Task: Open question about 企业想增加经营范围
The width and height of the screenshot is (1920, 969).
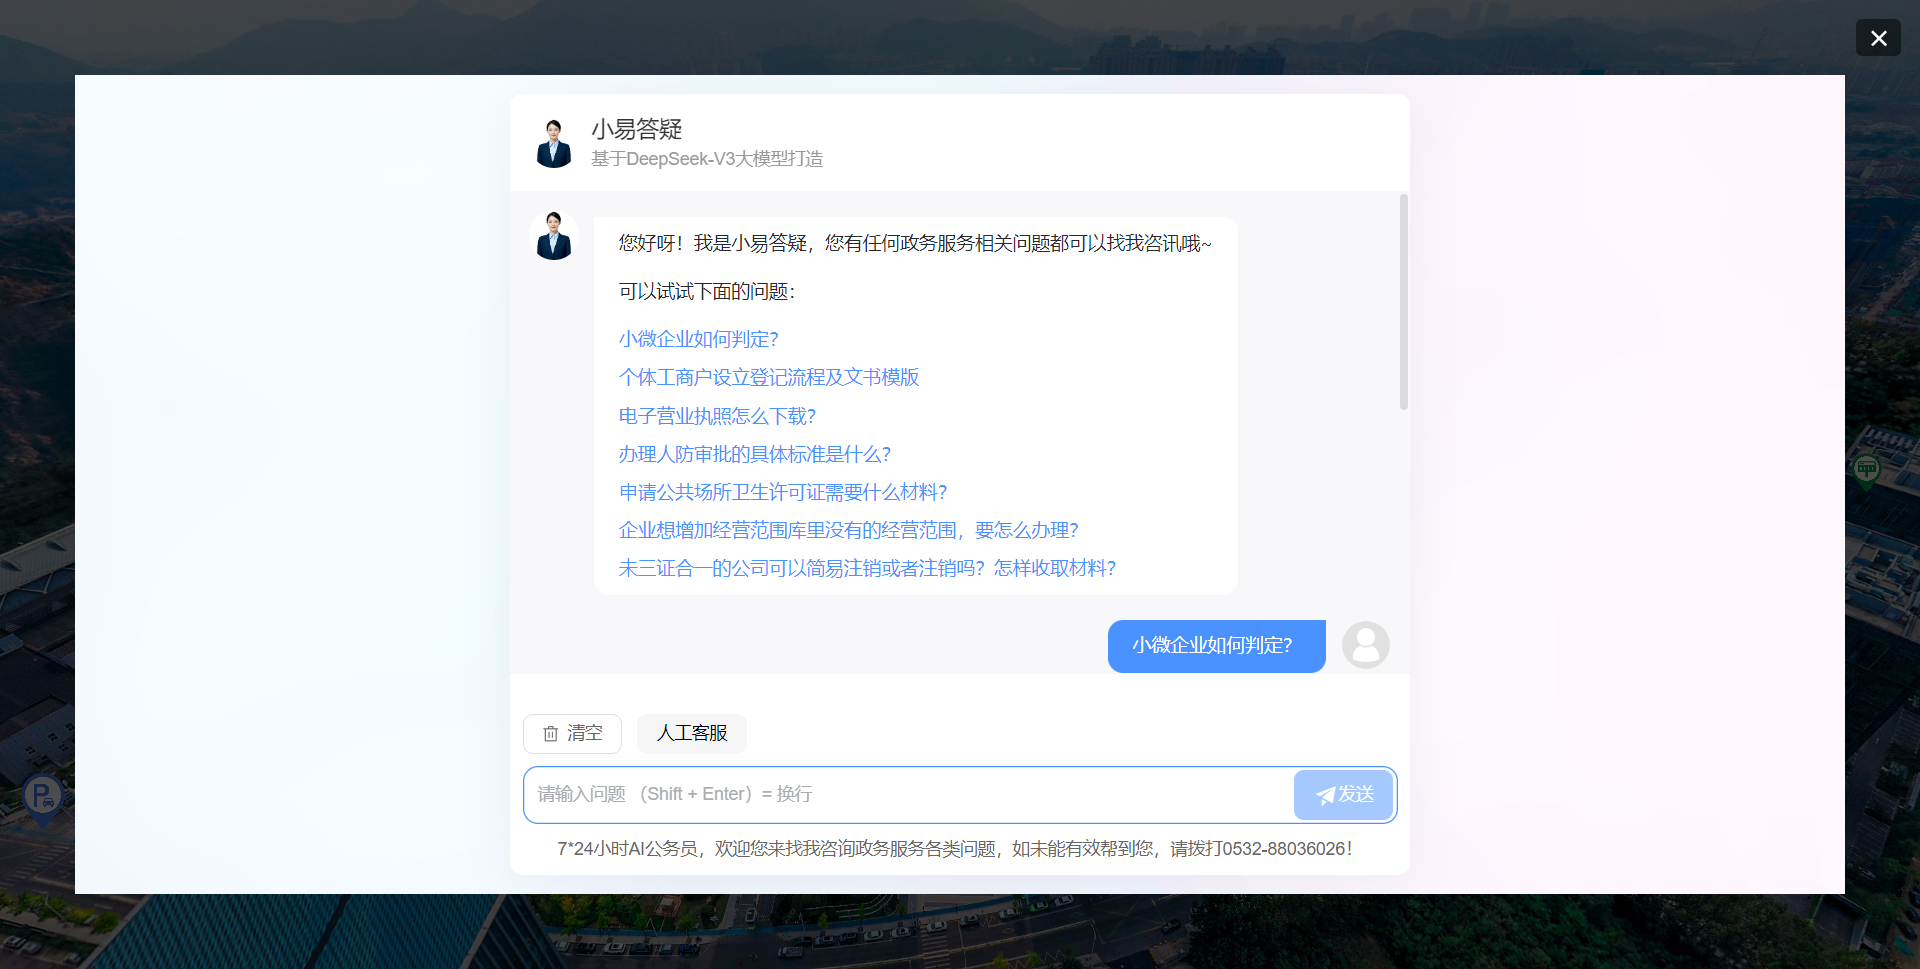Action: click(848, 530)
